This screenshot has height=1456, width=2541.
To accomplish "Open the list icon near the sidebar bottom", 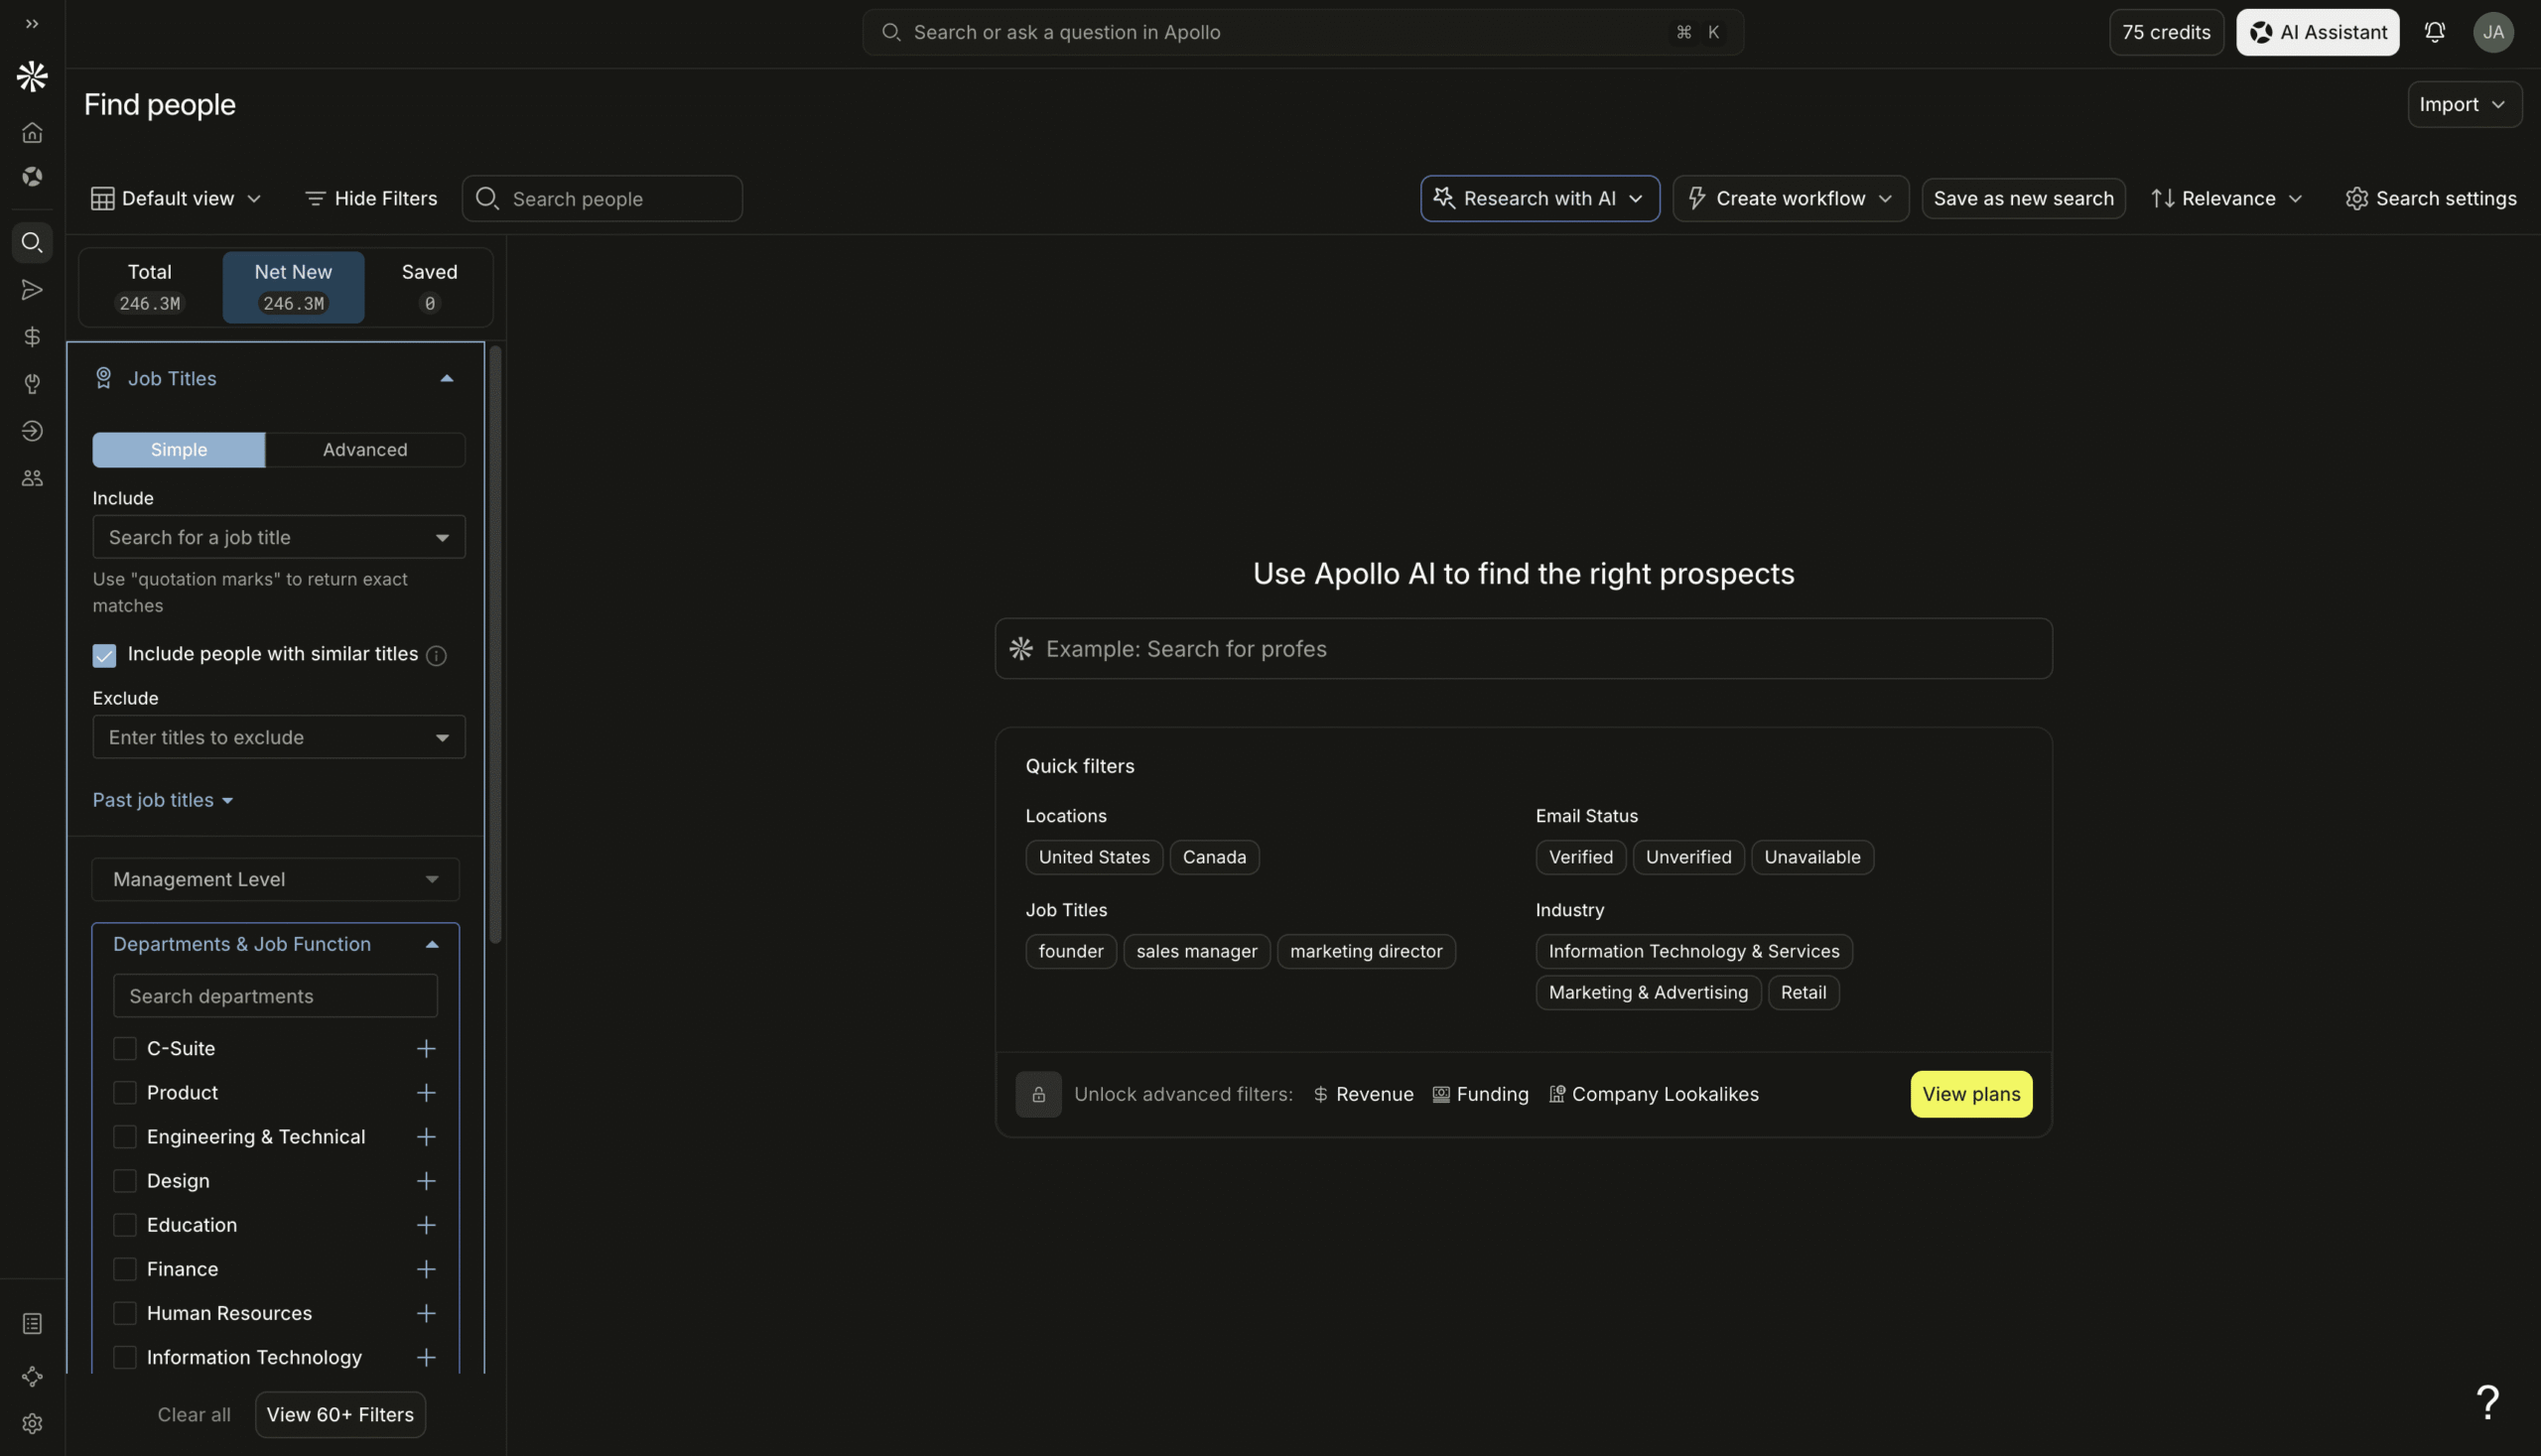I will pos(32,1324).
